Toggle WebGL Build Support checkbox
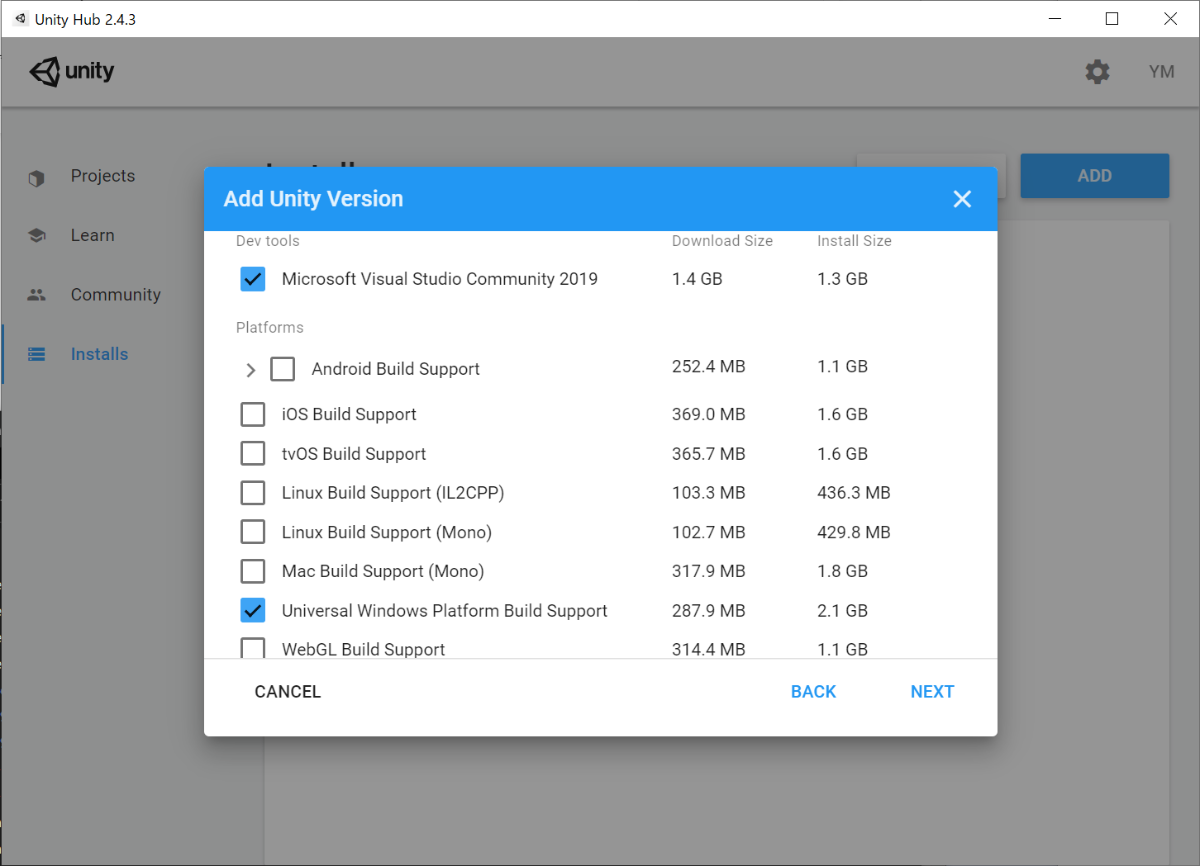 [x=253, y=648]
